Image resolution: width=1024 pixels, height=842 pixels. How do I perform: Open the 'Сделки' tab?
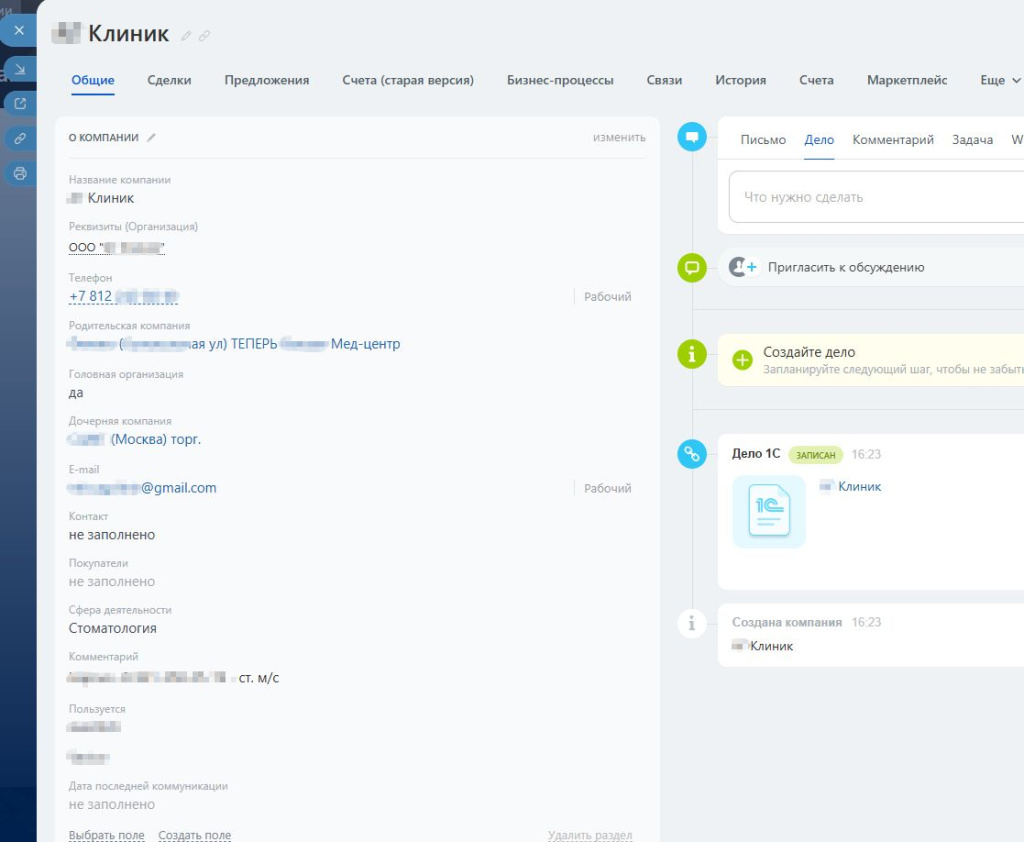click(x=169, y=80)
